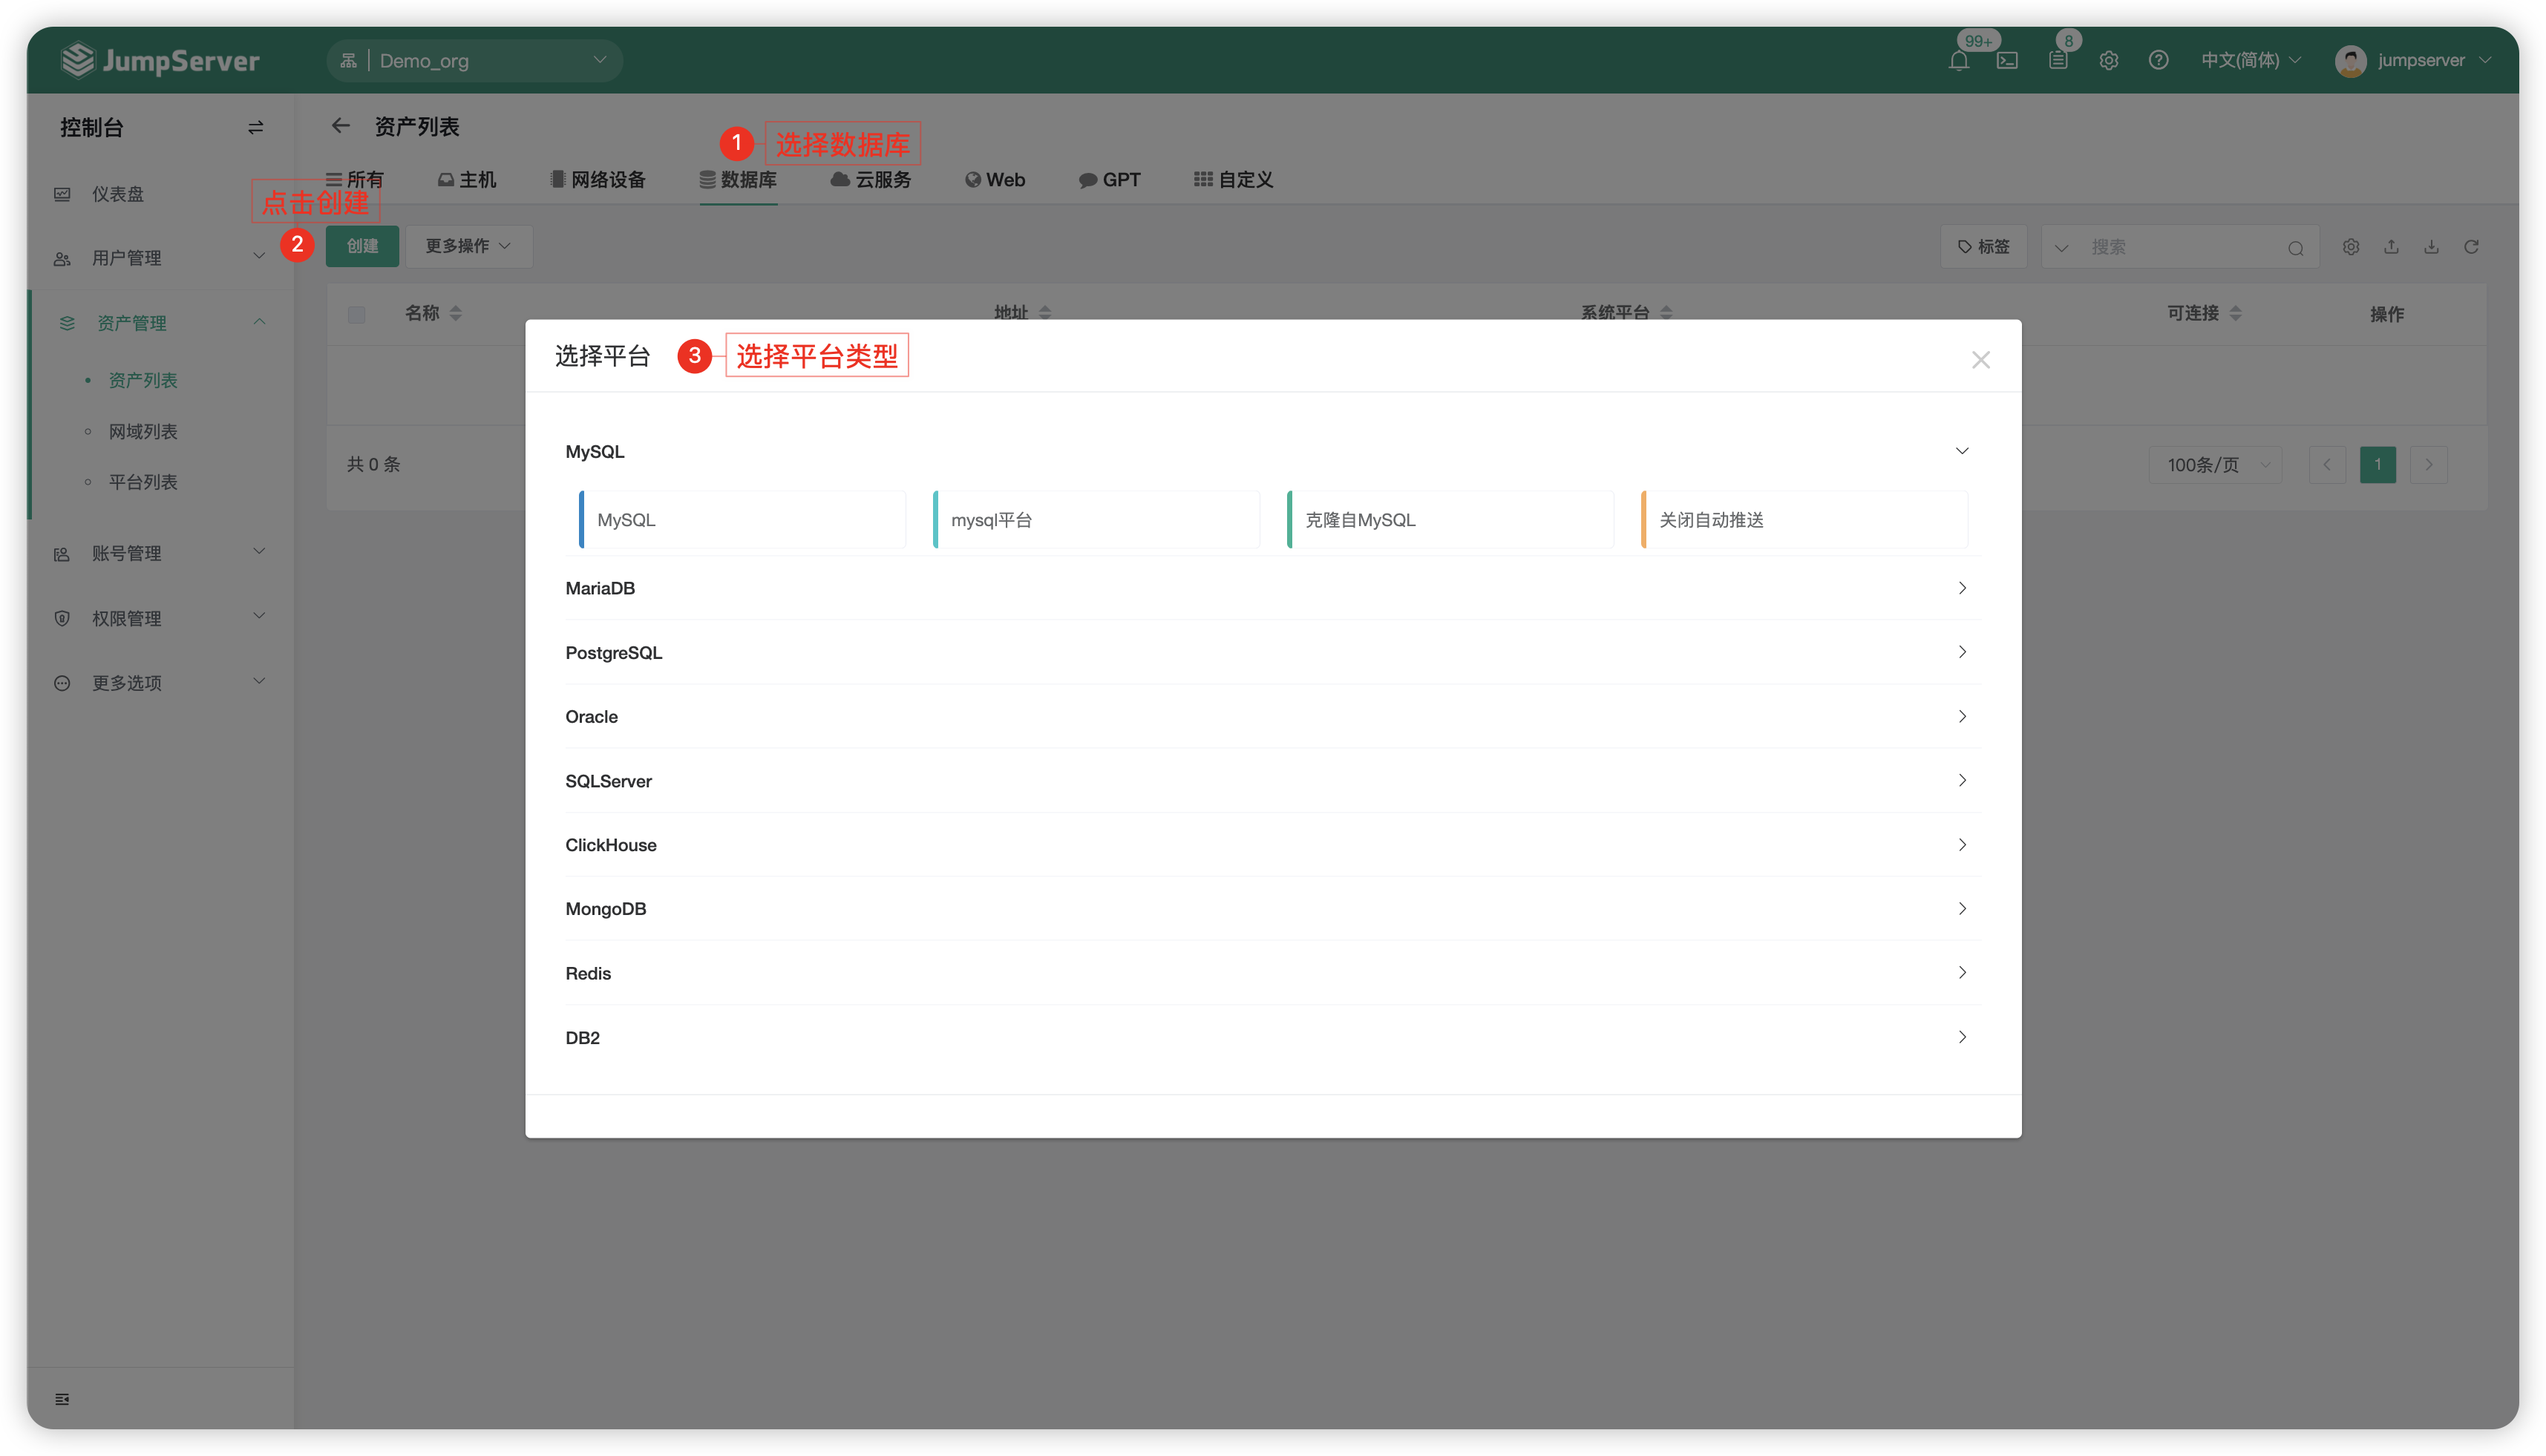This screenshot has width=2546, height=1456.
Task: Open table column settings gear icon
Action: [x=2351, y=246]
